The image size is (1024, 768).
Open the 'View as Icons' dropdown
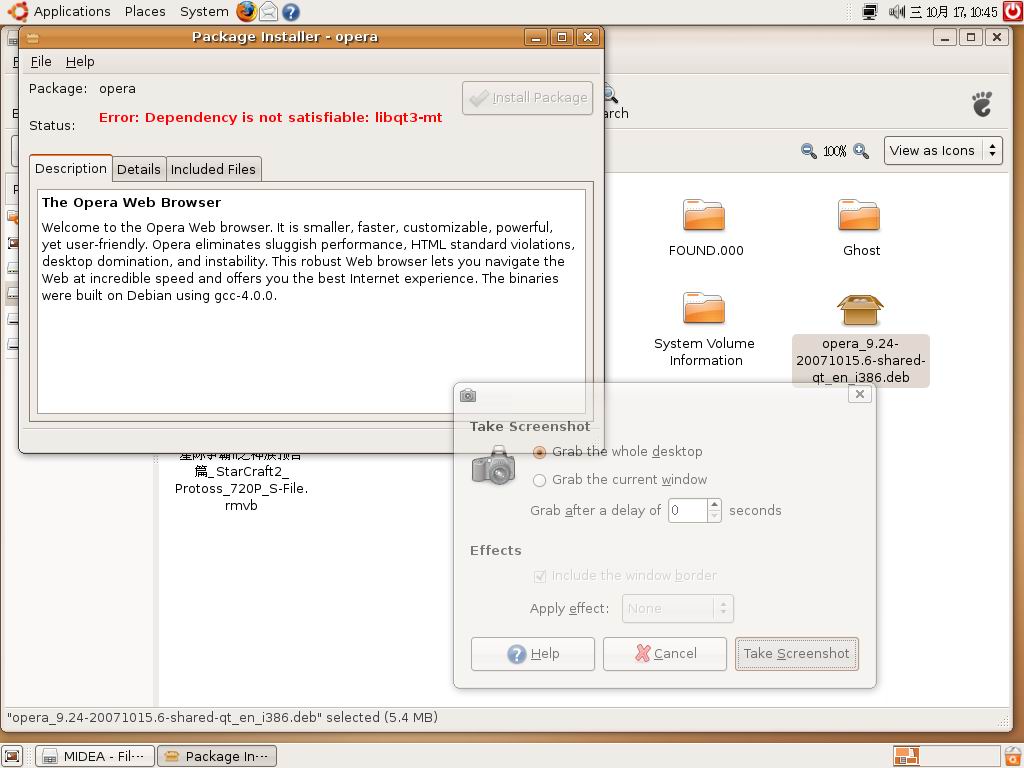coord(943,151)
